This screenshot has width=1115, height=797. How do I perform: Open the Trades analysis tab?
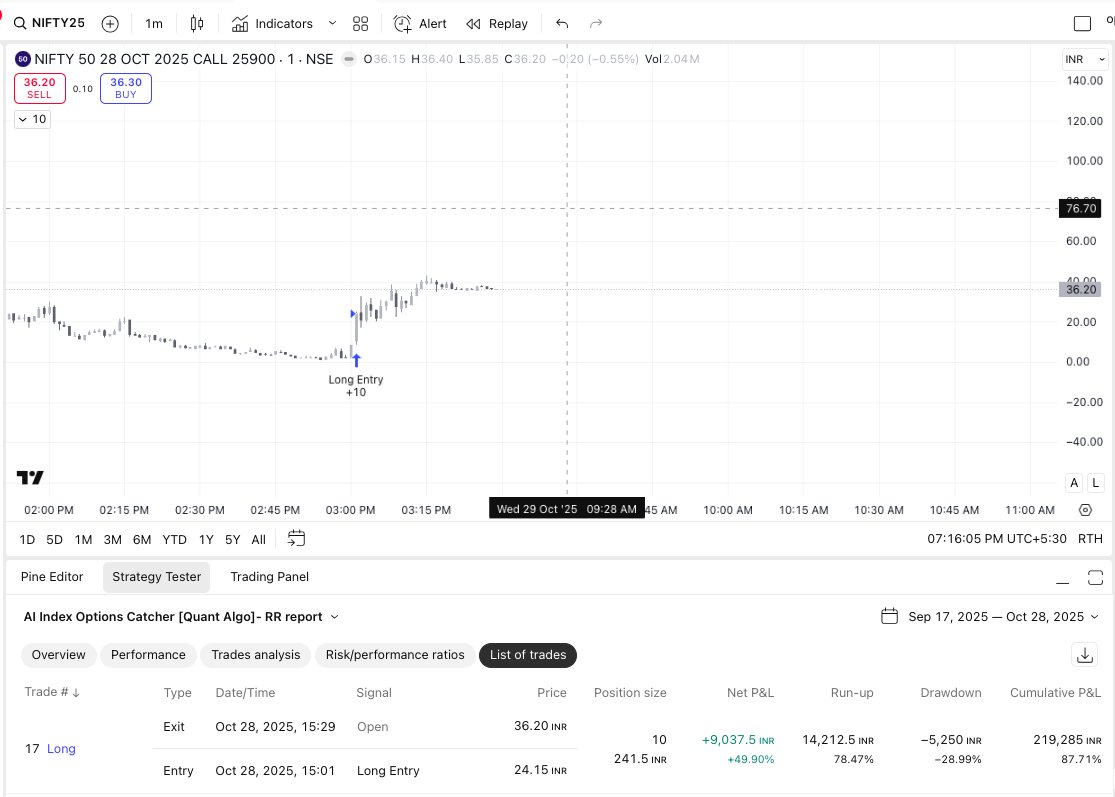(x=256, y=655)
